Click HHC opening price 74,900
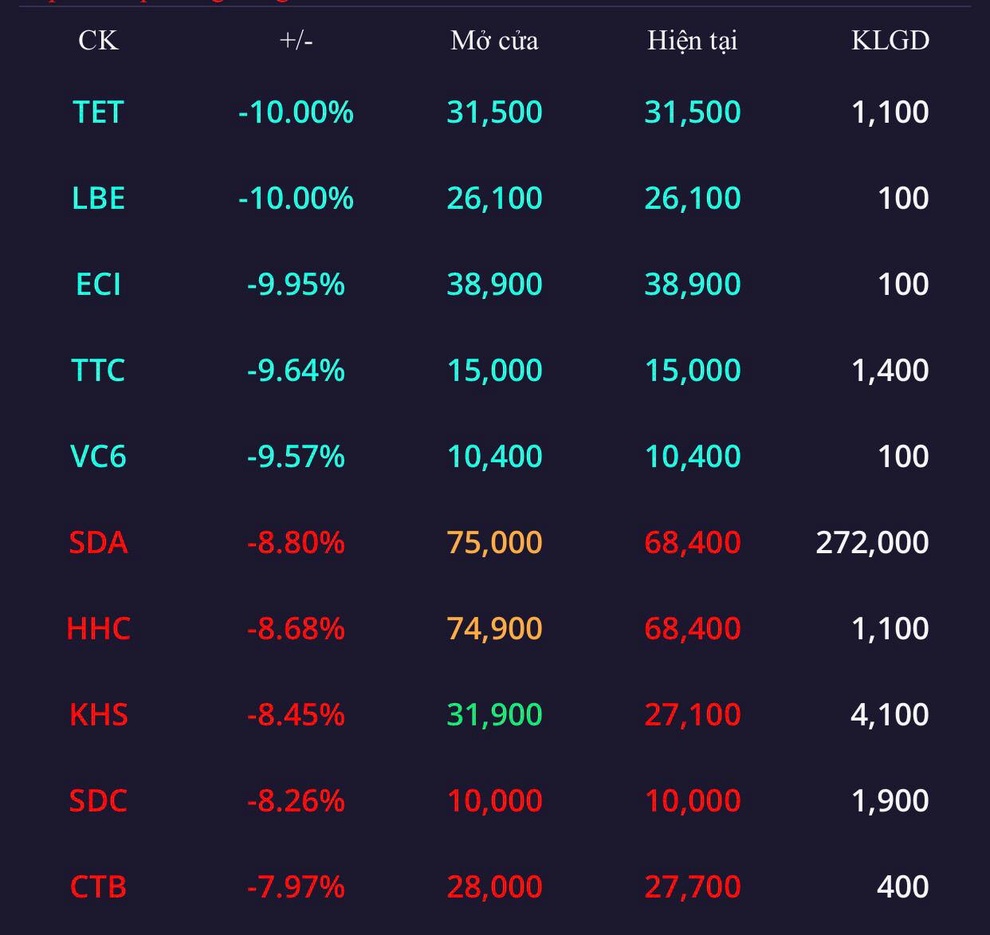Screen dimensions: 990x935 click(x=494, y=629)
